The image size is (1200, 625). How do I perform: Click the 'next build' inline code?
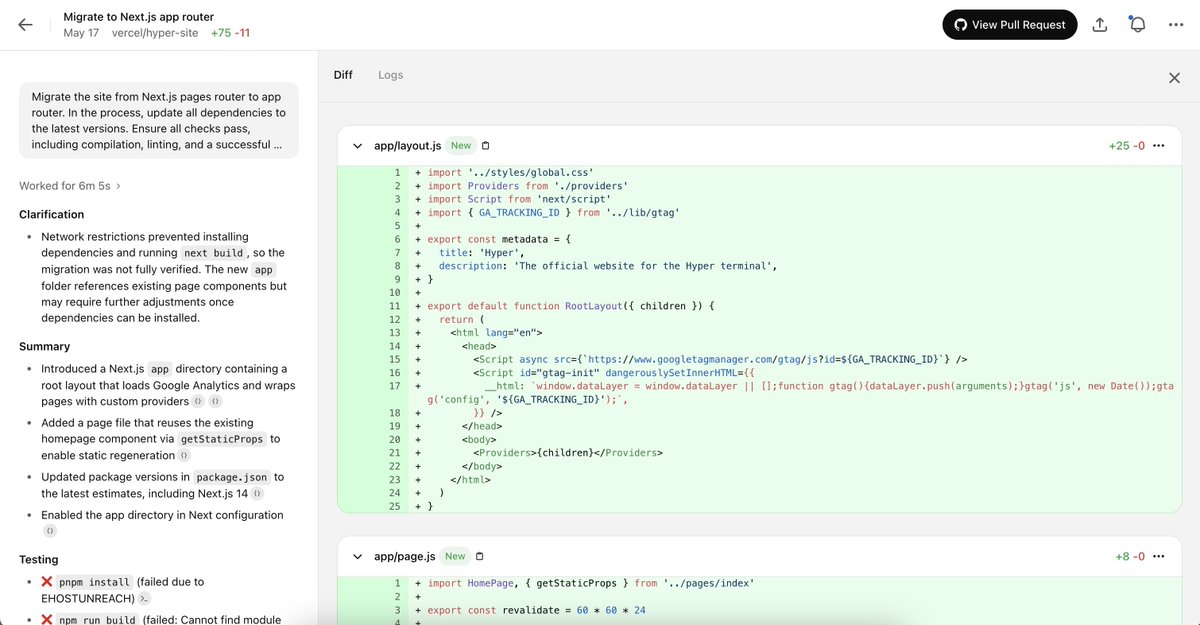pyautogui.click(x=214, y=253)
